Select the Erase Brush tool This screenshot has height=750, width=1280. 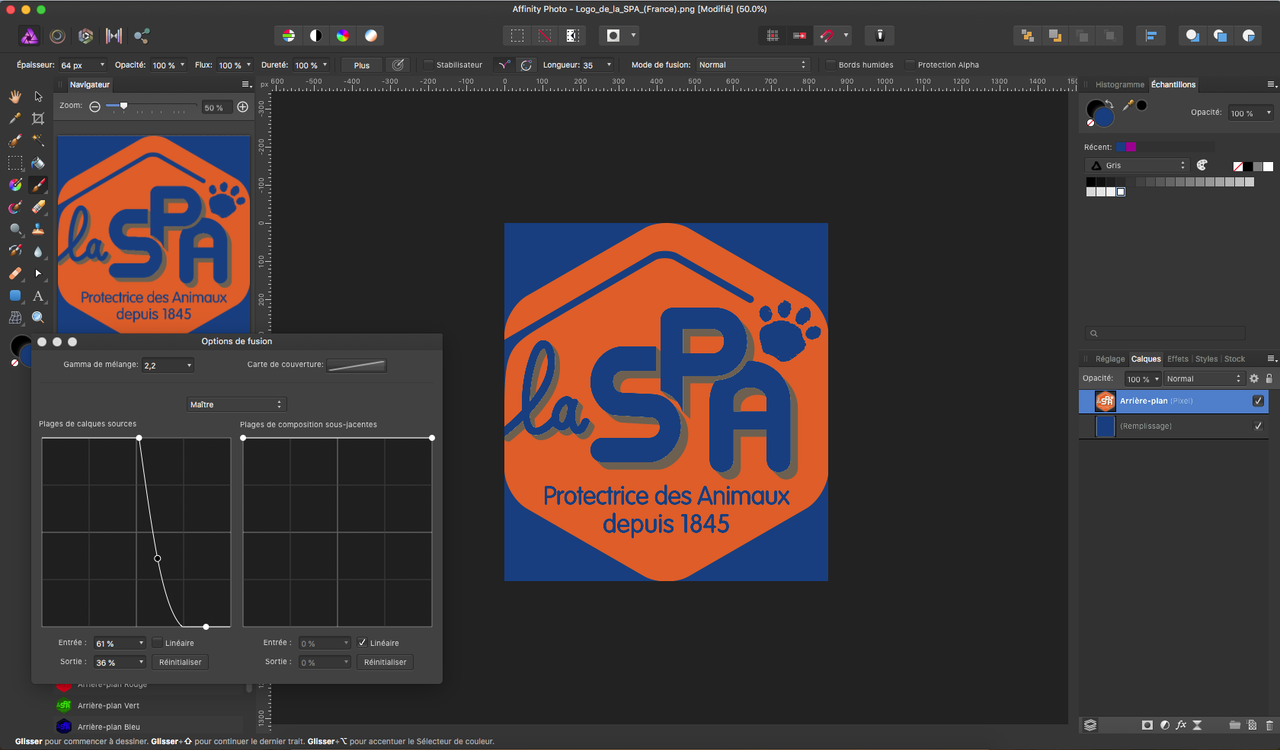[x=38, y=207]
